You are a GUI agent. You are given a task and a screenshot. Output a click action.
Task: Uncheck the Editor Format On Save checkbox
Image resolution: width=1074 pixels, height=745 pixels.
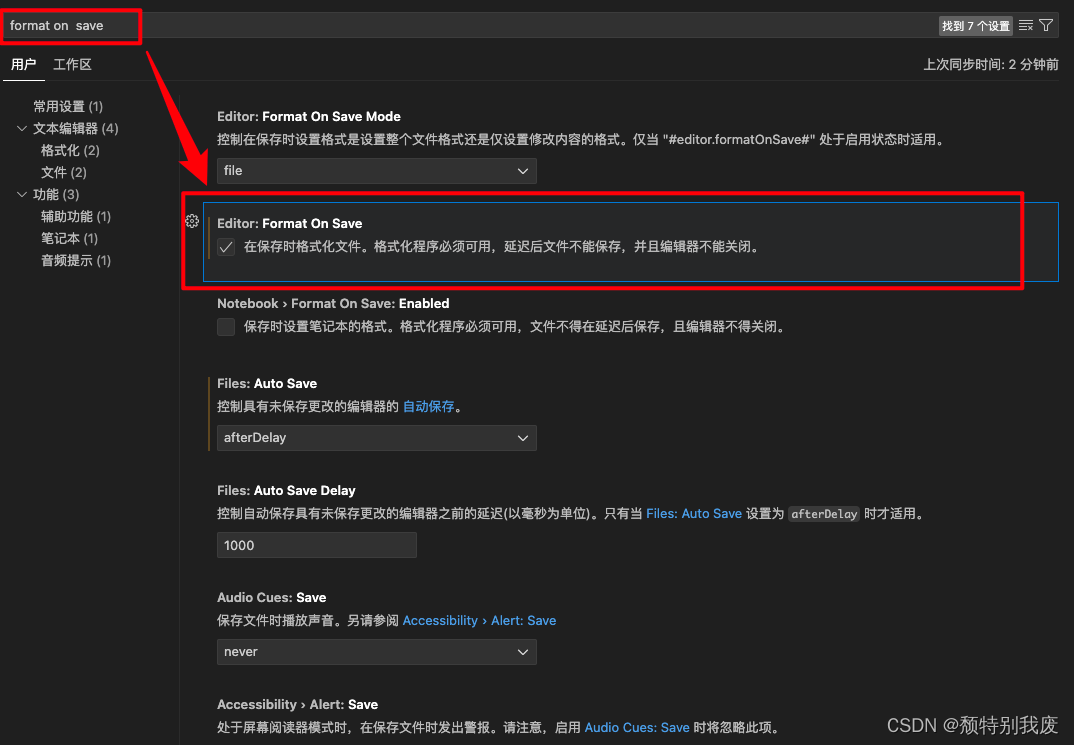(x=226, y=247)
